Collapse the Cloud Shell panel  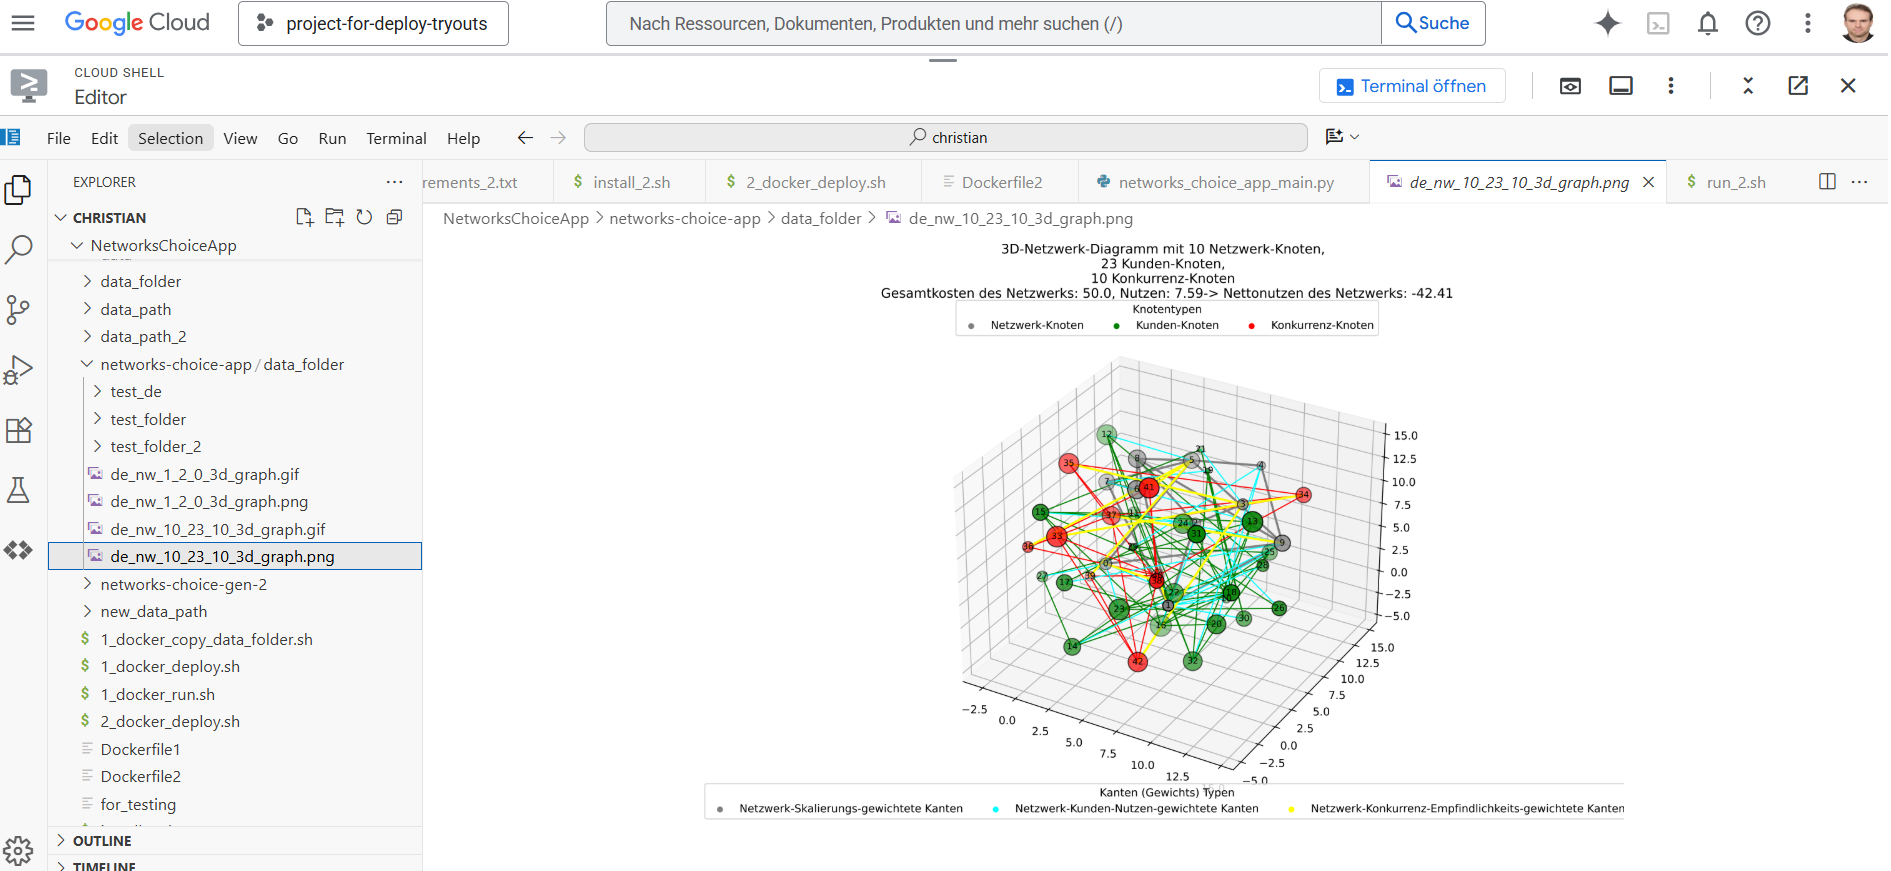click(1748, 86)
